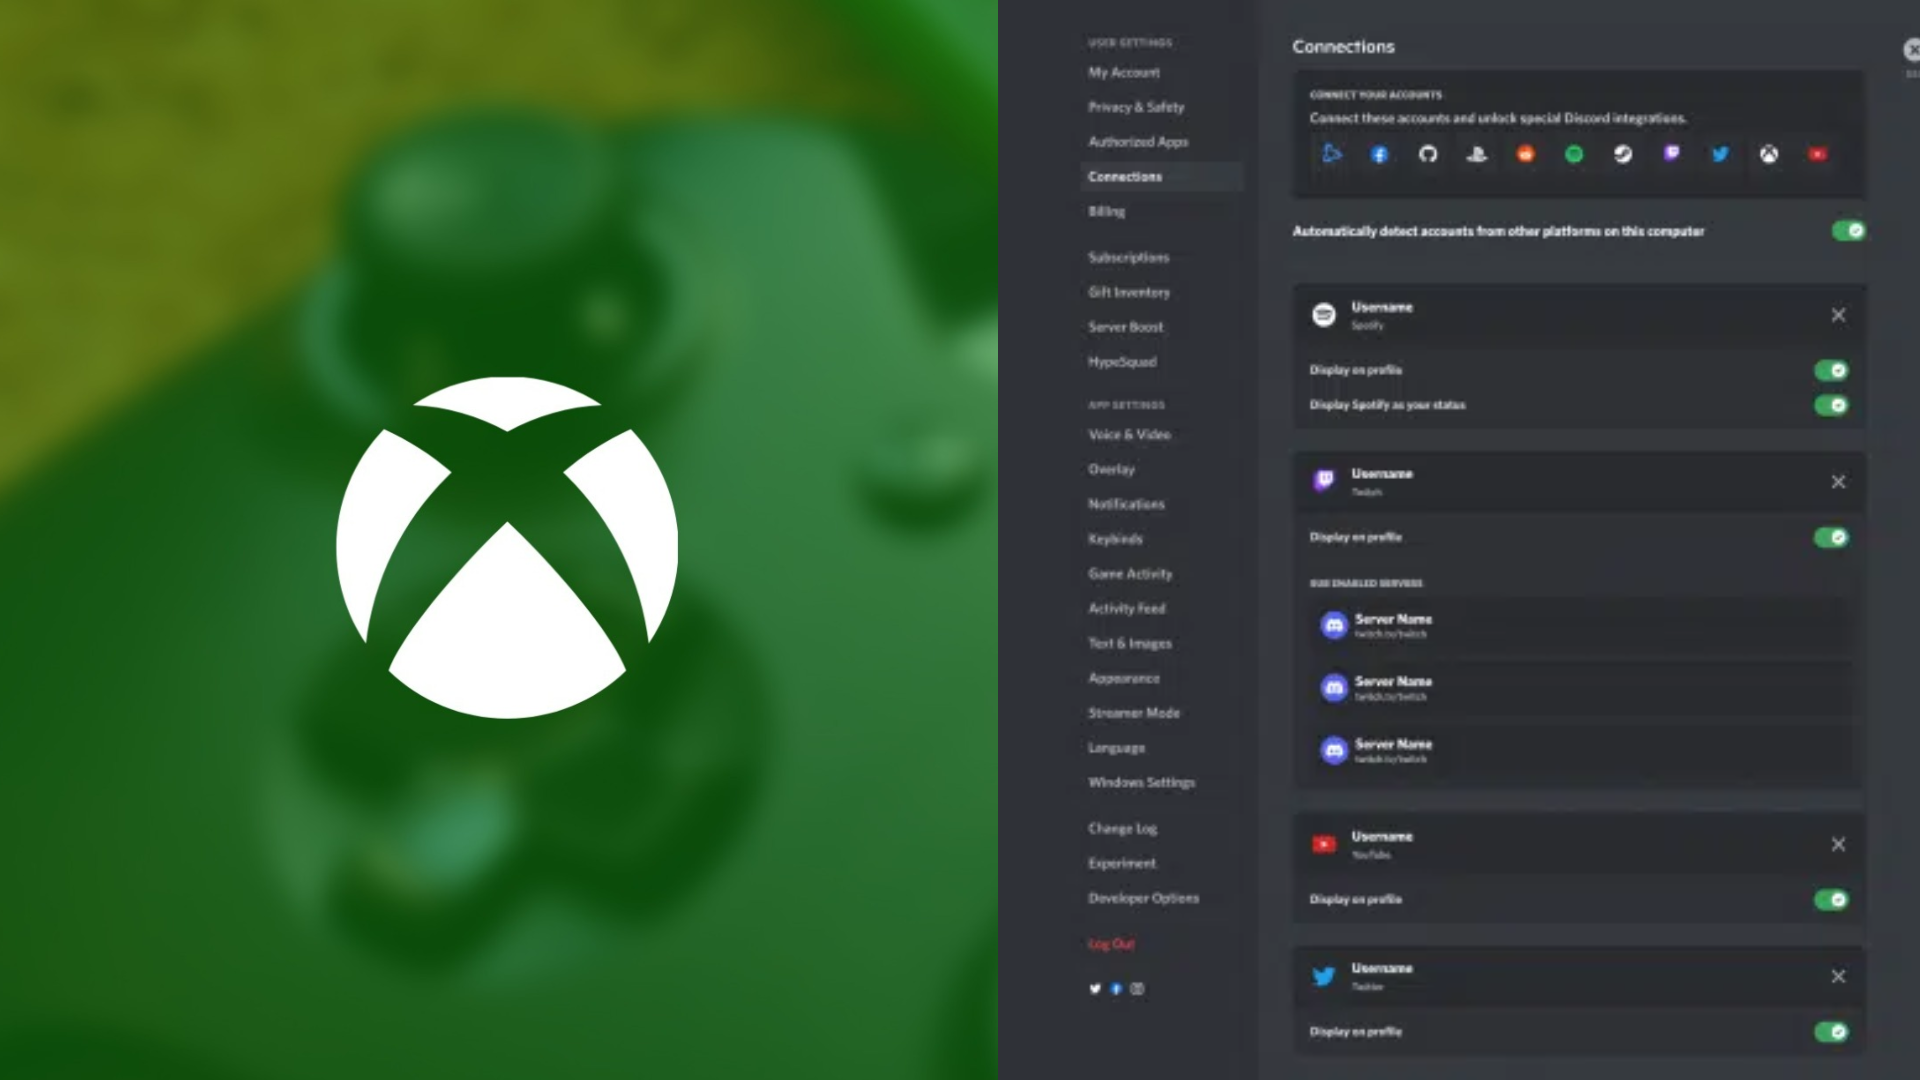Click the Twitch logo in the connected Twitch card
Image resolution: width=1920 pixels, height=1080 pixels.
[x=1324, y=481]
